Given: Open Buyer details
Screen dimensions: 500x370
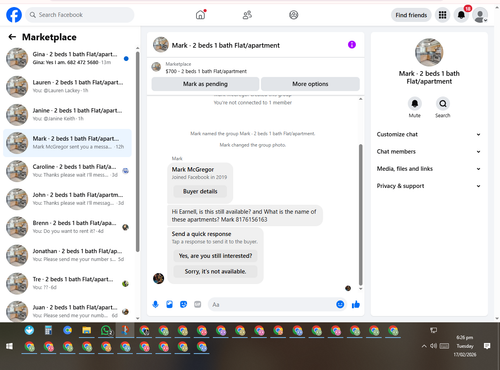Looking at the screenshot, I should click(x=200, y=191).
